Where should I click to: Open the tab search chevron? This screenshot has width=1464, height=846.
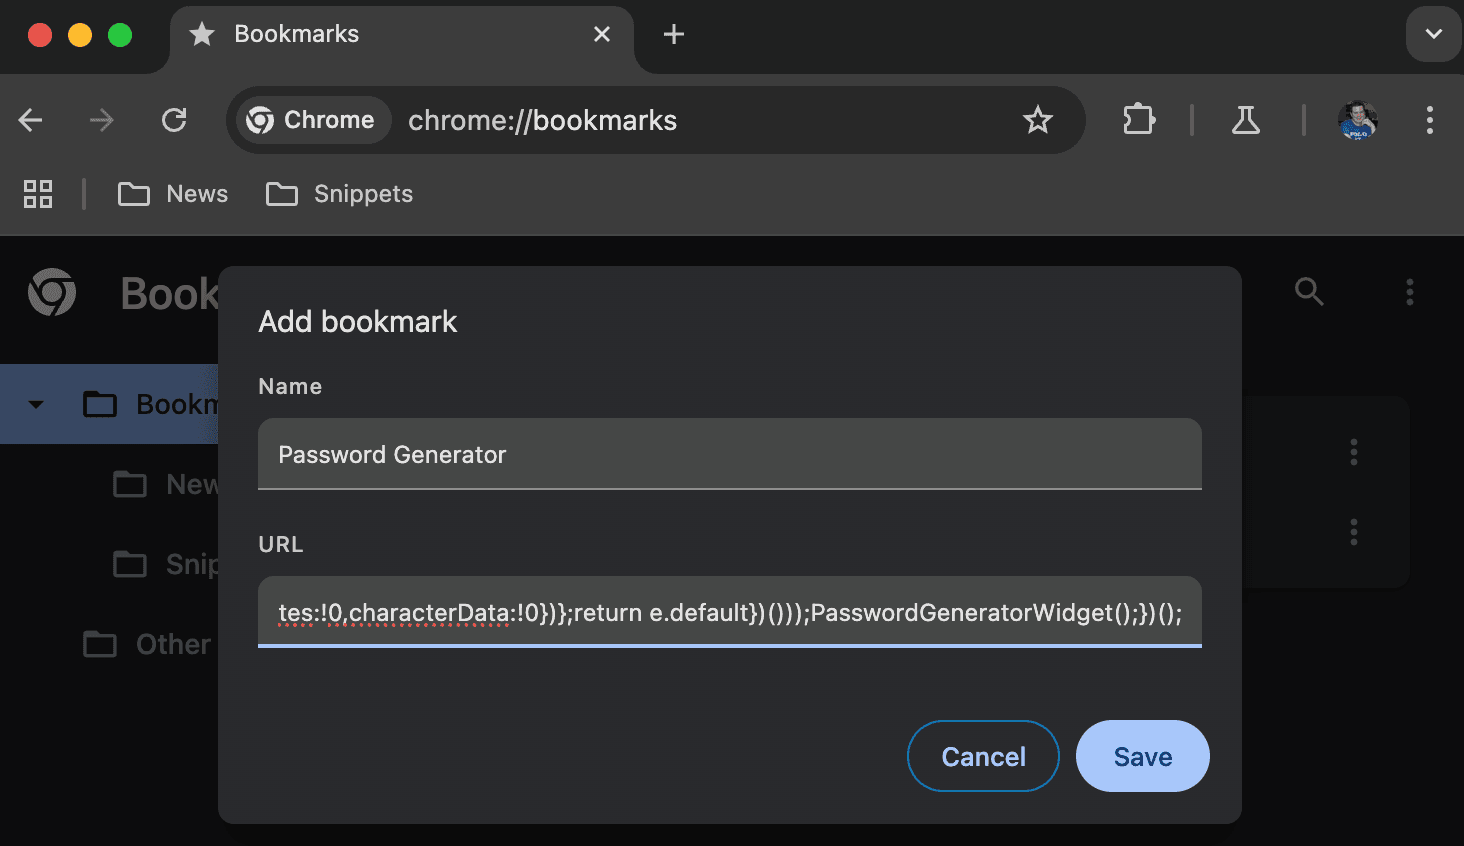click(1433, 34)
